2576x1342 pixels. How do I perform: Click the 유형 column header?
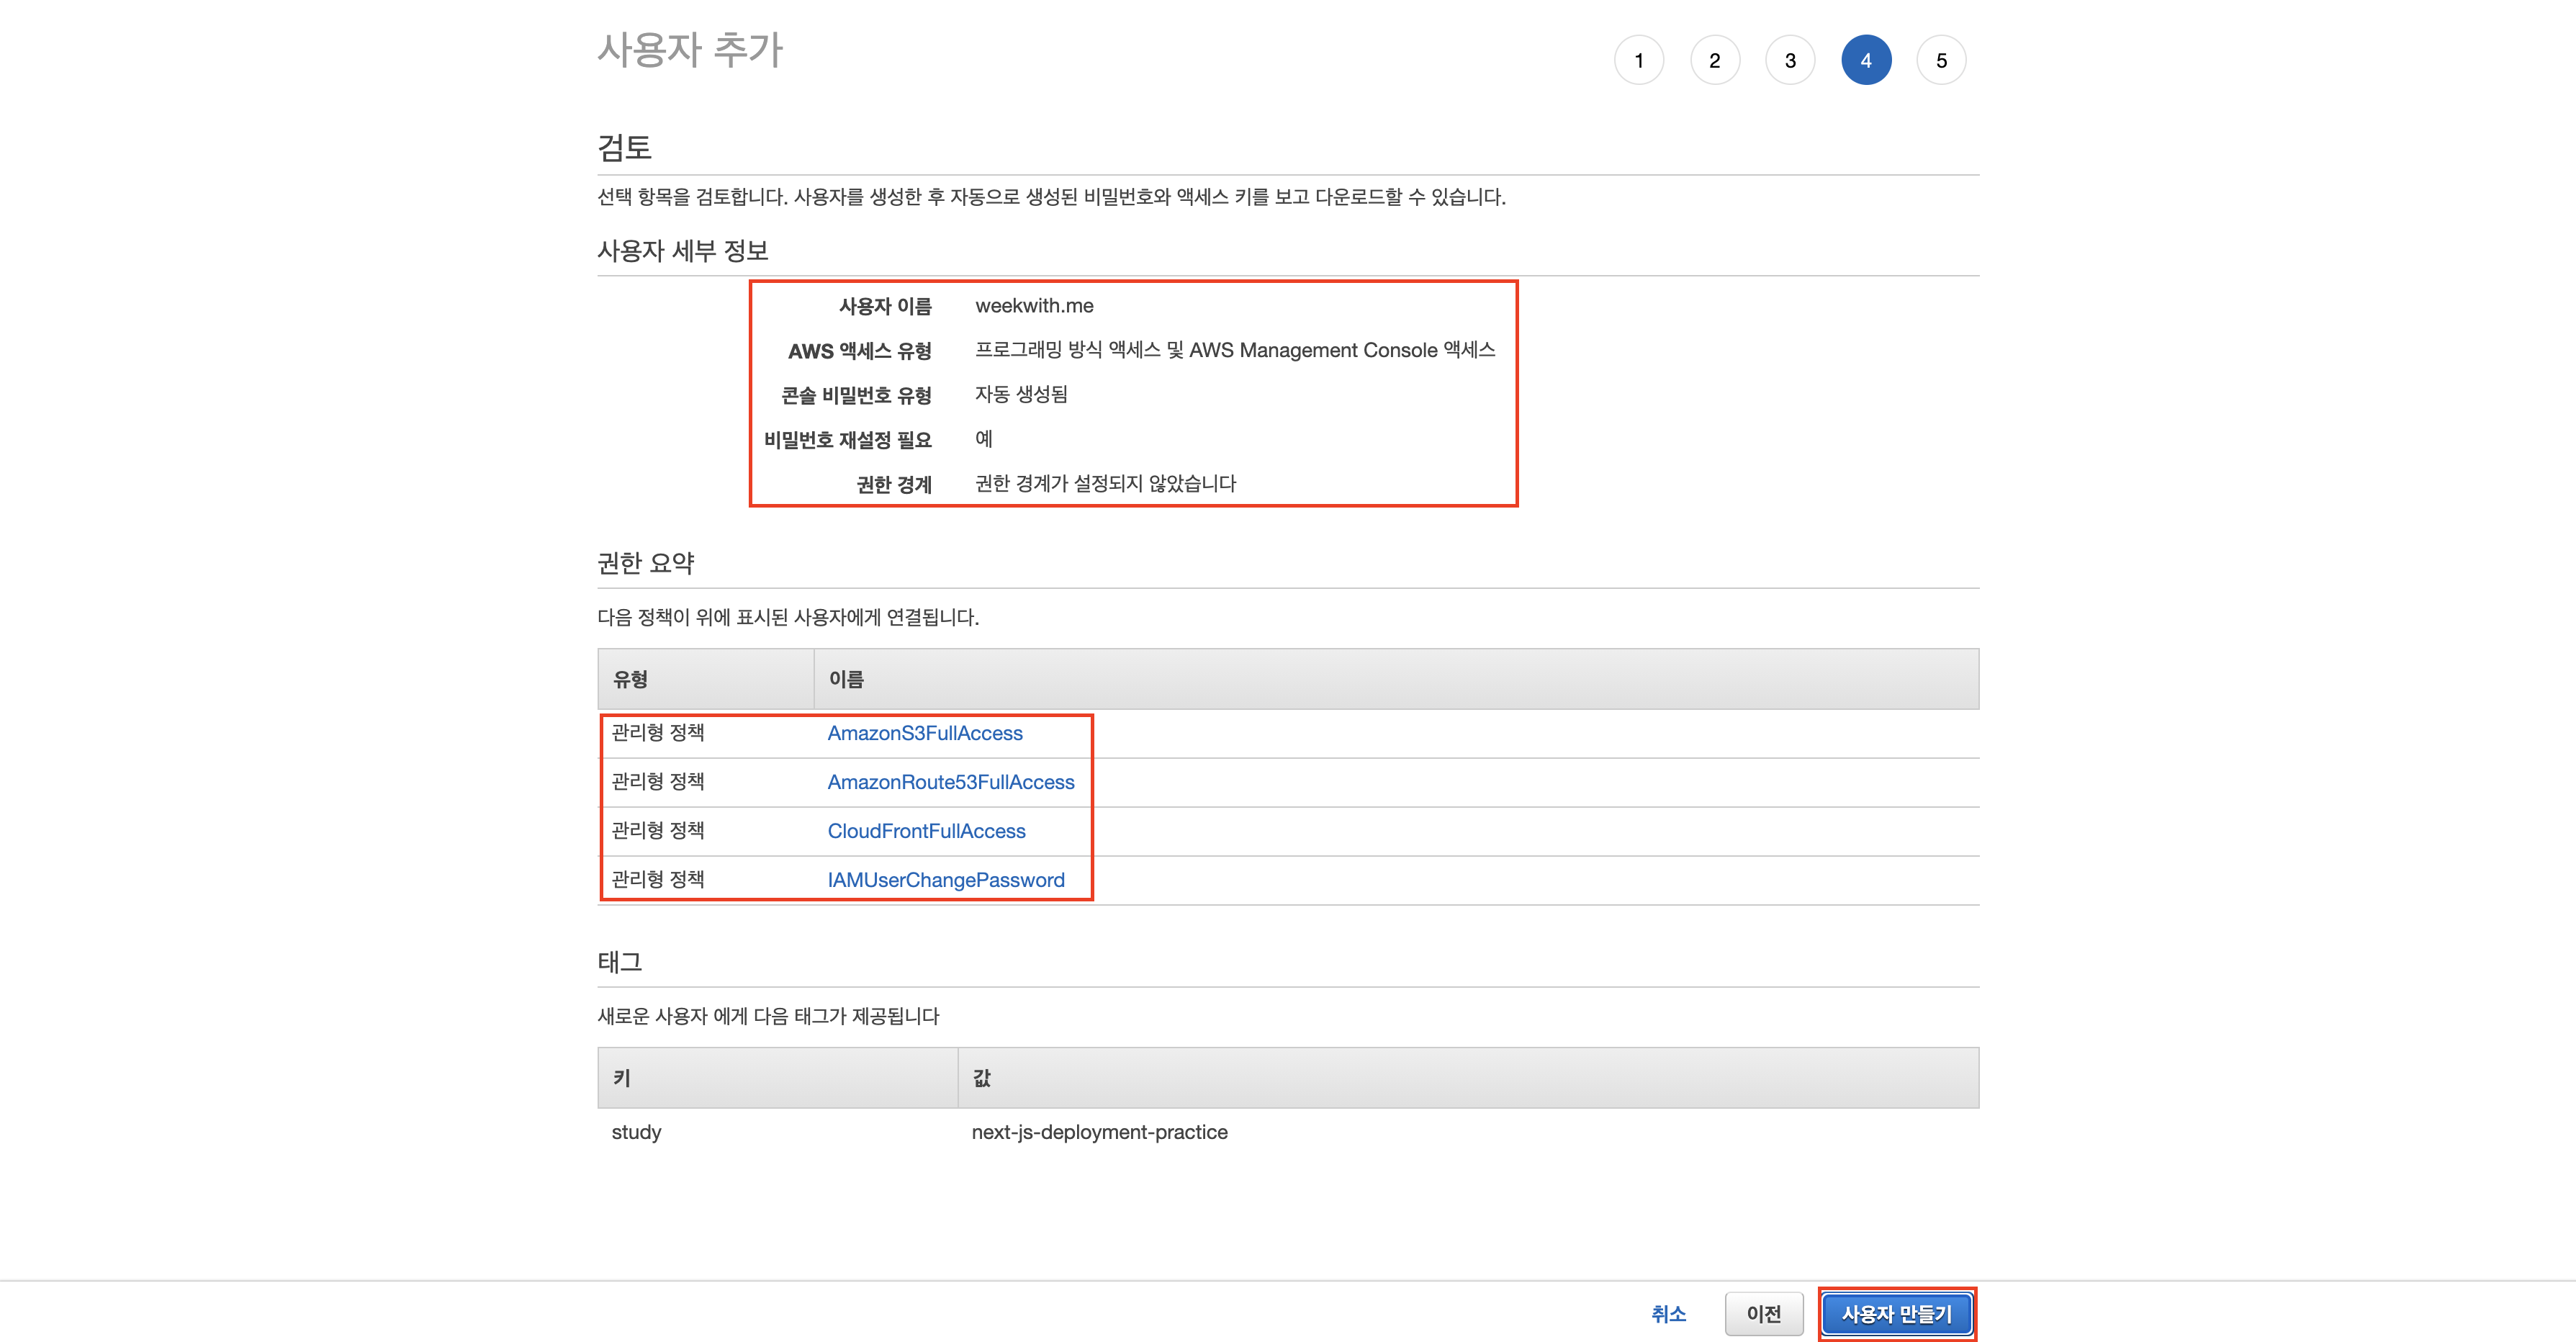point(630,679)
